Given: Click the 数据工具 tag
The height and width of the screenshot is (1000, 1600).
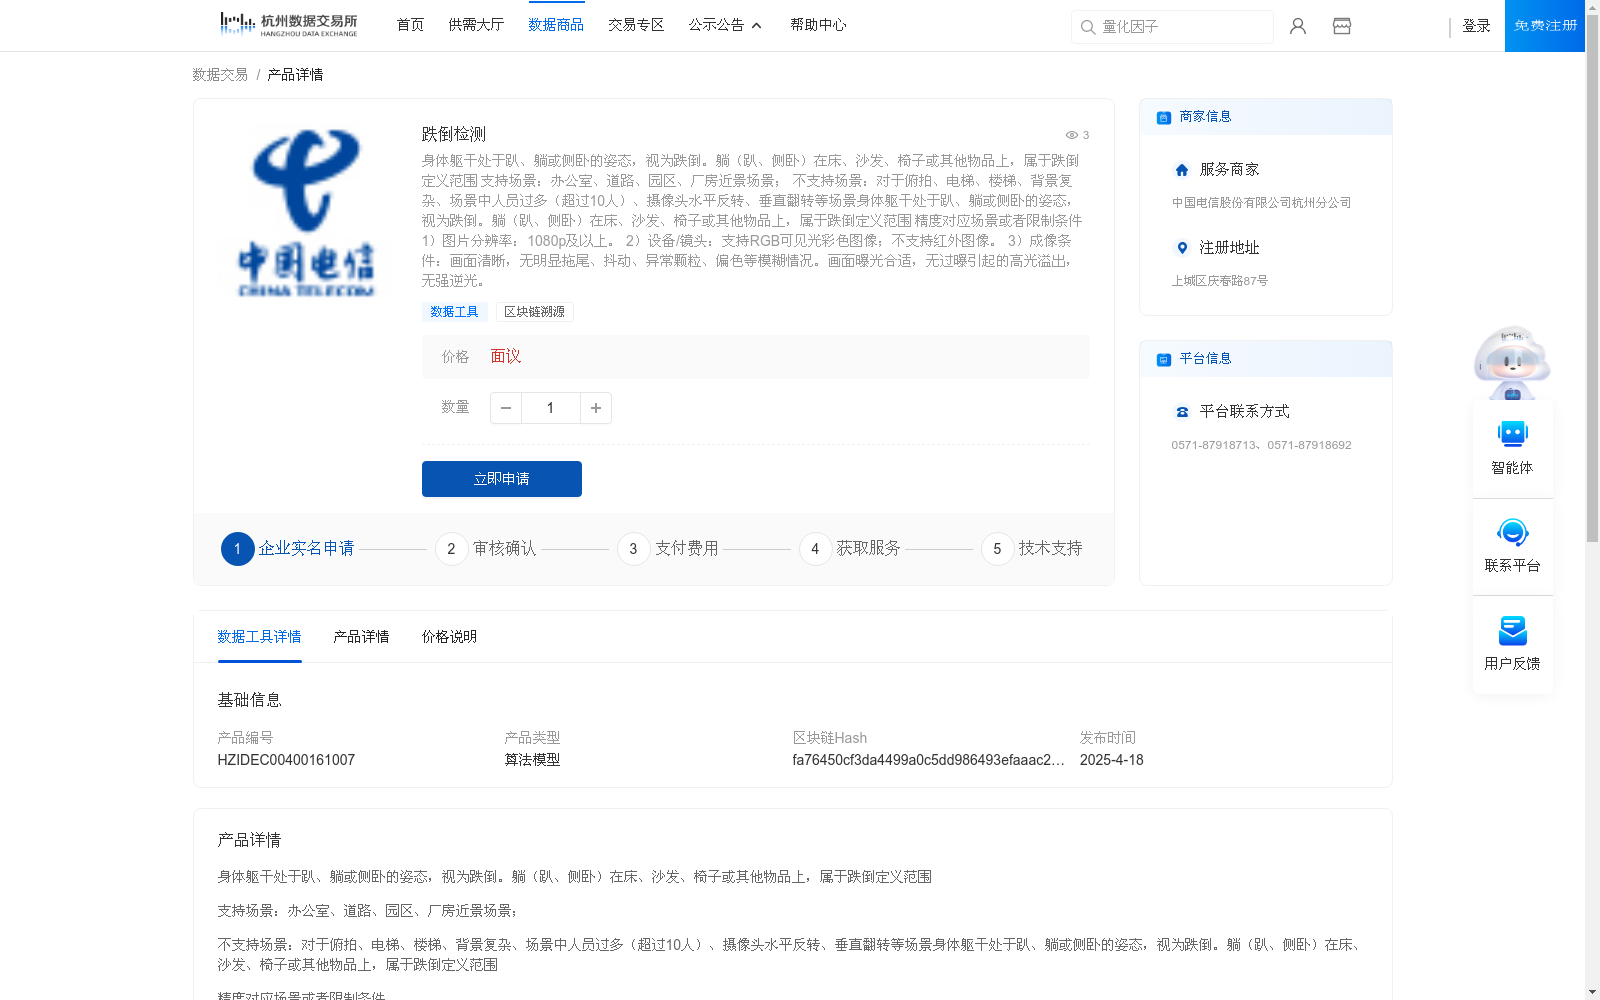Looking at the screenshot, I should [x=454, y=312].
